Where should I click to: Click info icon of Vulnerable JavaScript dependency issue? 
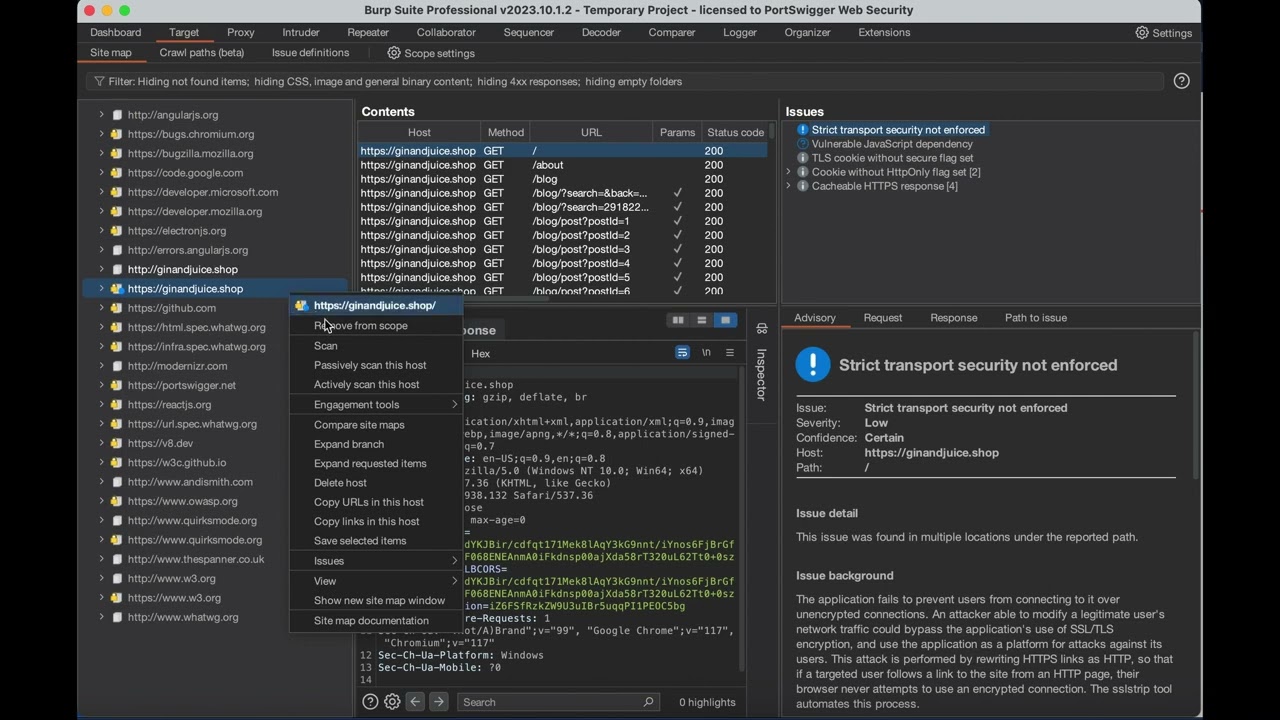click(802, 144)
